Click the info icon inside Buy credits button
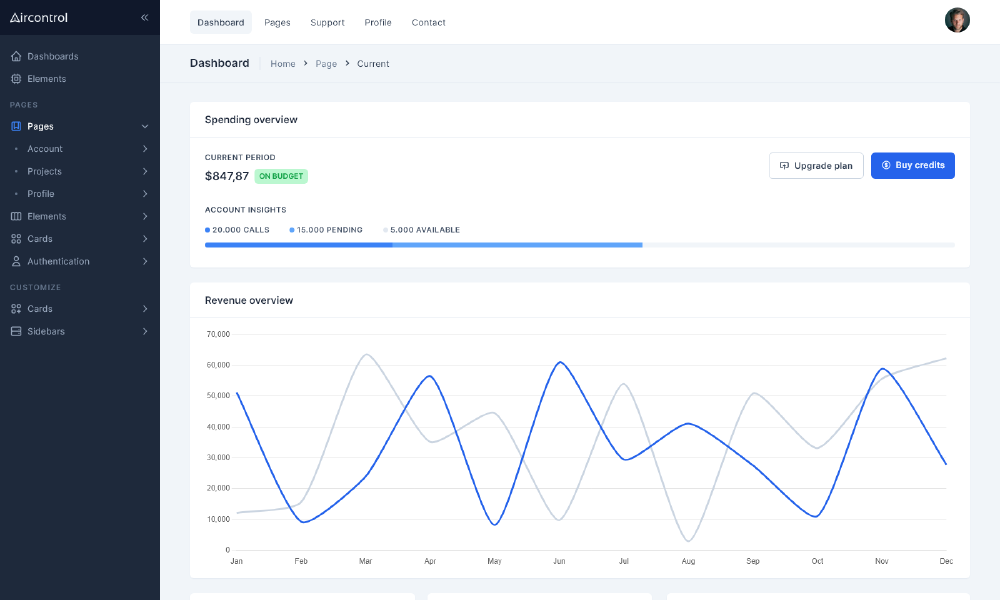This screenshot has height=600, width=1000. coord(885,165)
